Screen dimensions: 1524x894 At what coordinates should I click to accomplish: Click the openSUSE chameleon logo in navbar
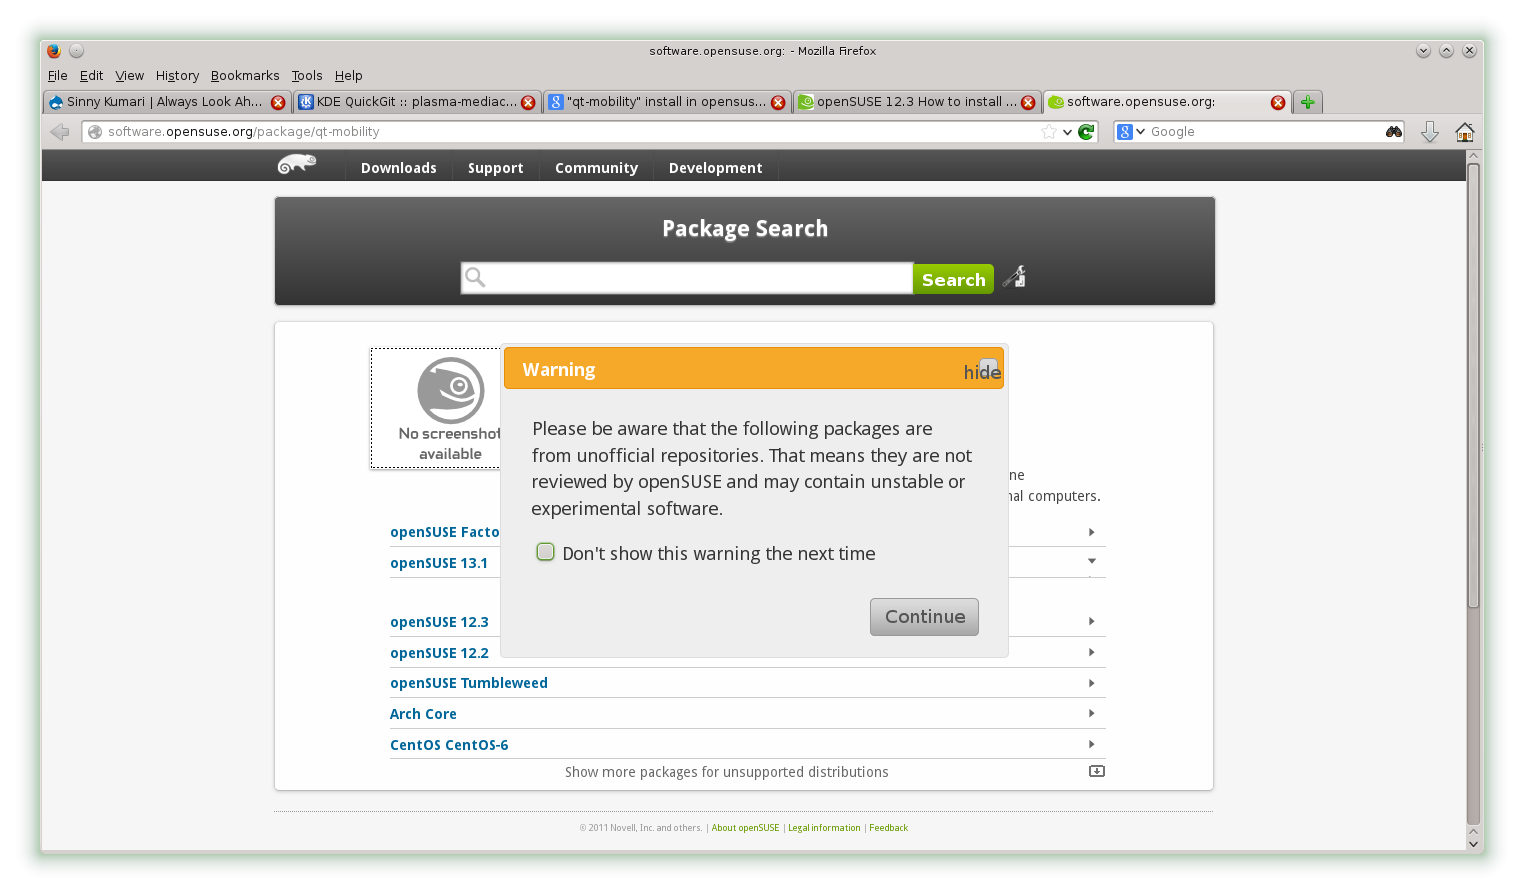pos(297,164)
